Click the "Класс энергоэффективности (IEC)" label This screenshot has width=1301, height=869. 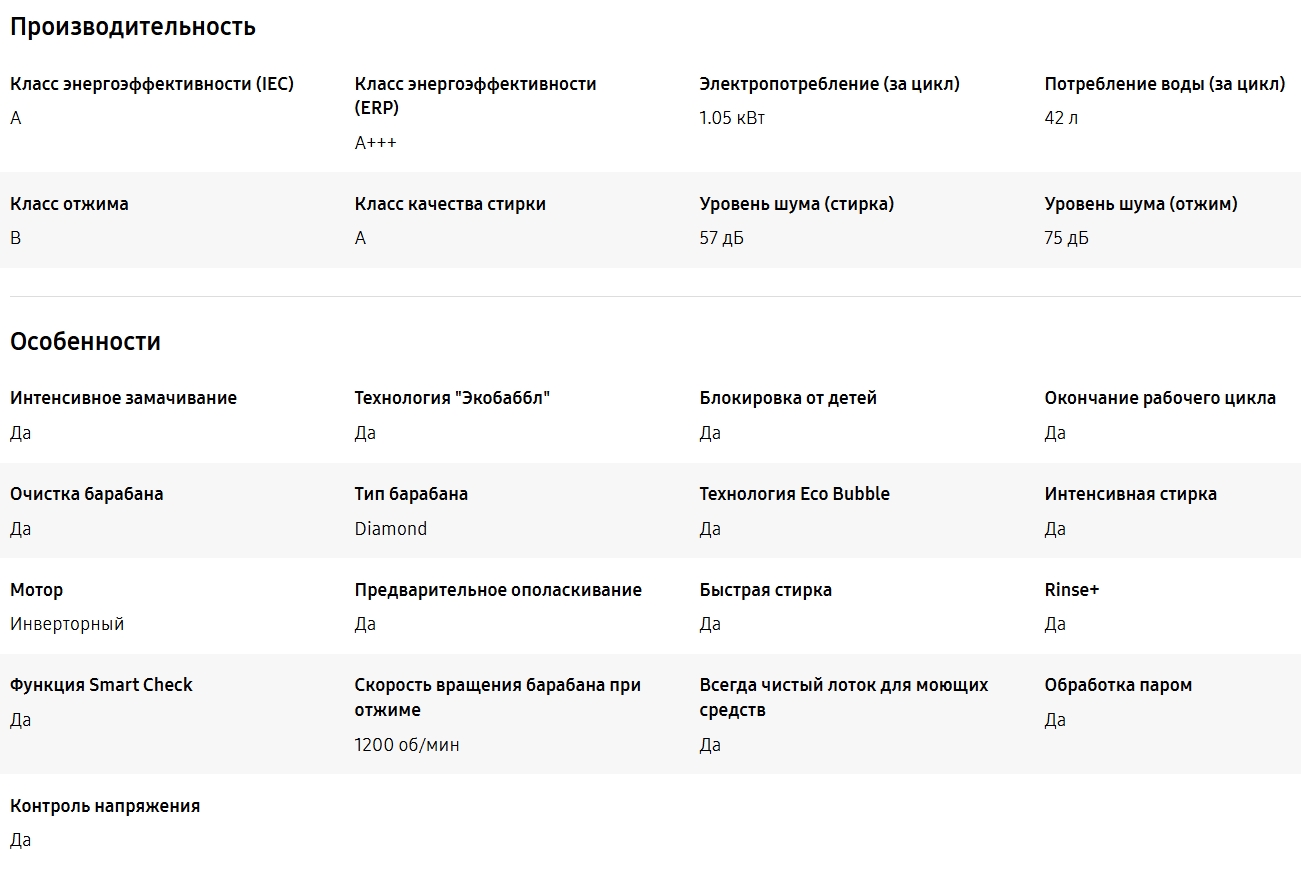click(x=152, y=84)
